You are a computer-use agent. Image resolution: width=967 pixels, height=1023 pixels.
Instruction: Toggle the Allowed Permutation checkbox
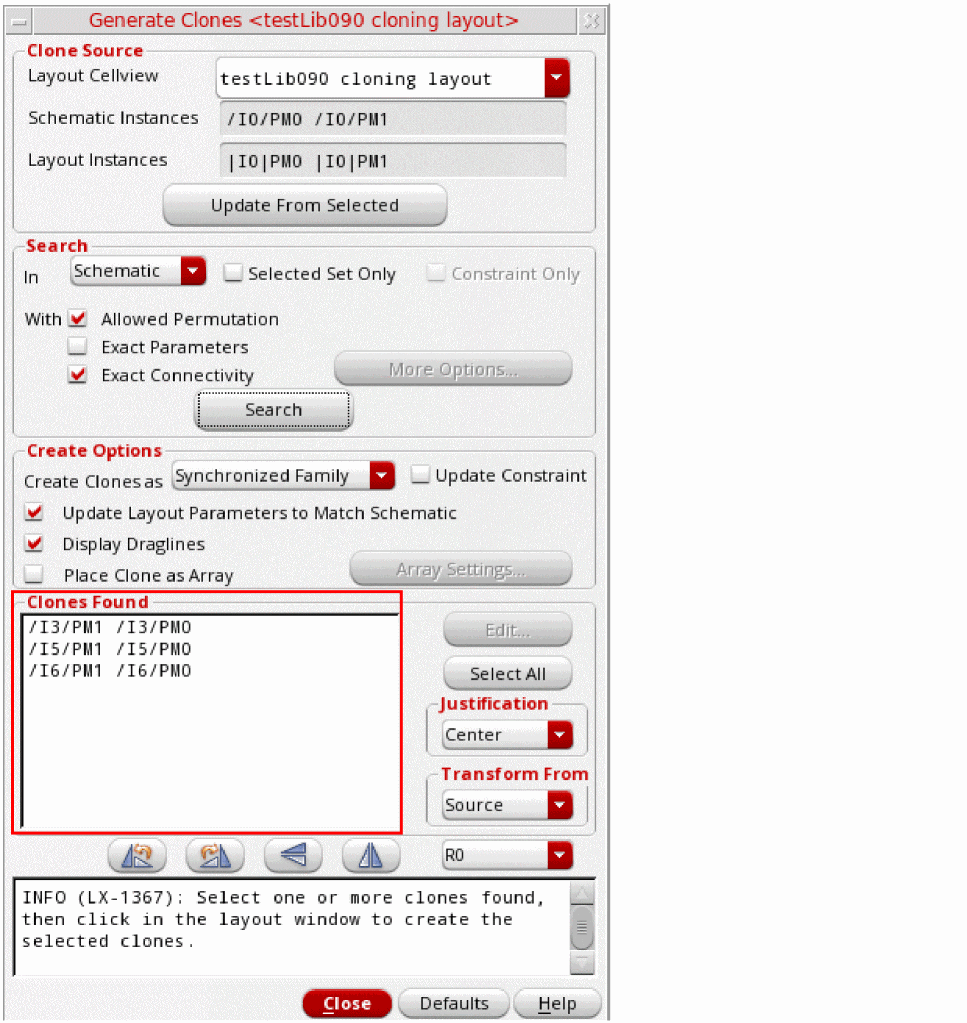(78, 319)
